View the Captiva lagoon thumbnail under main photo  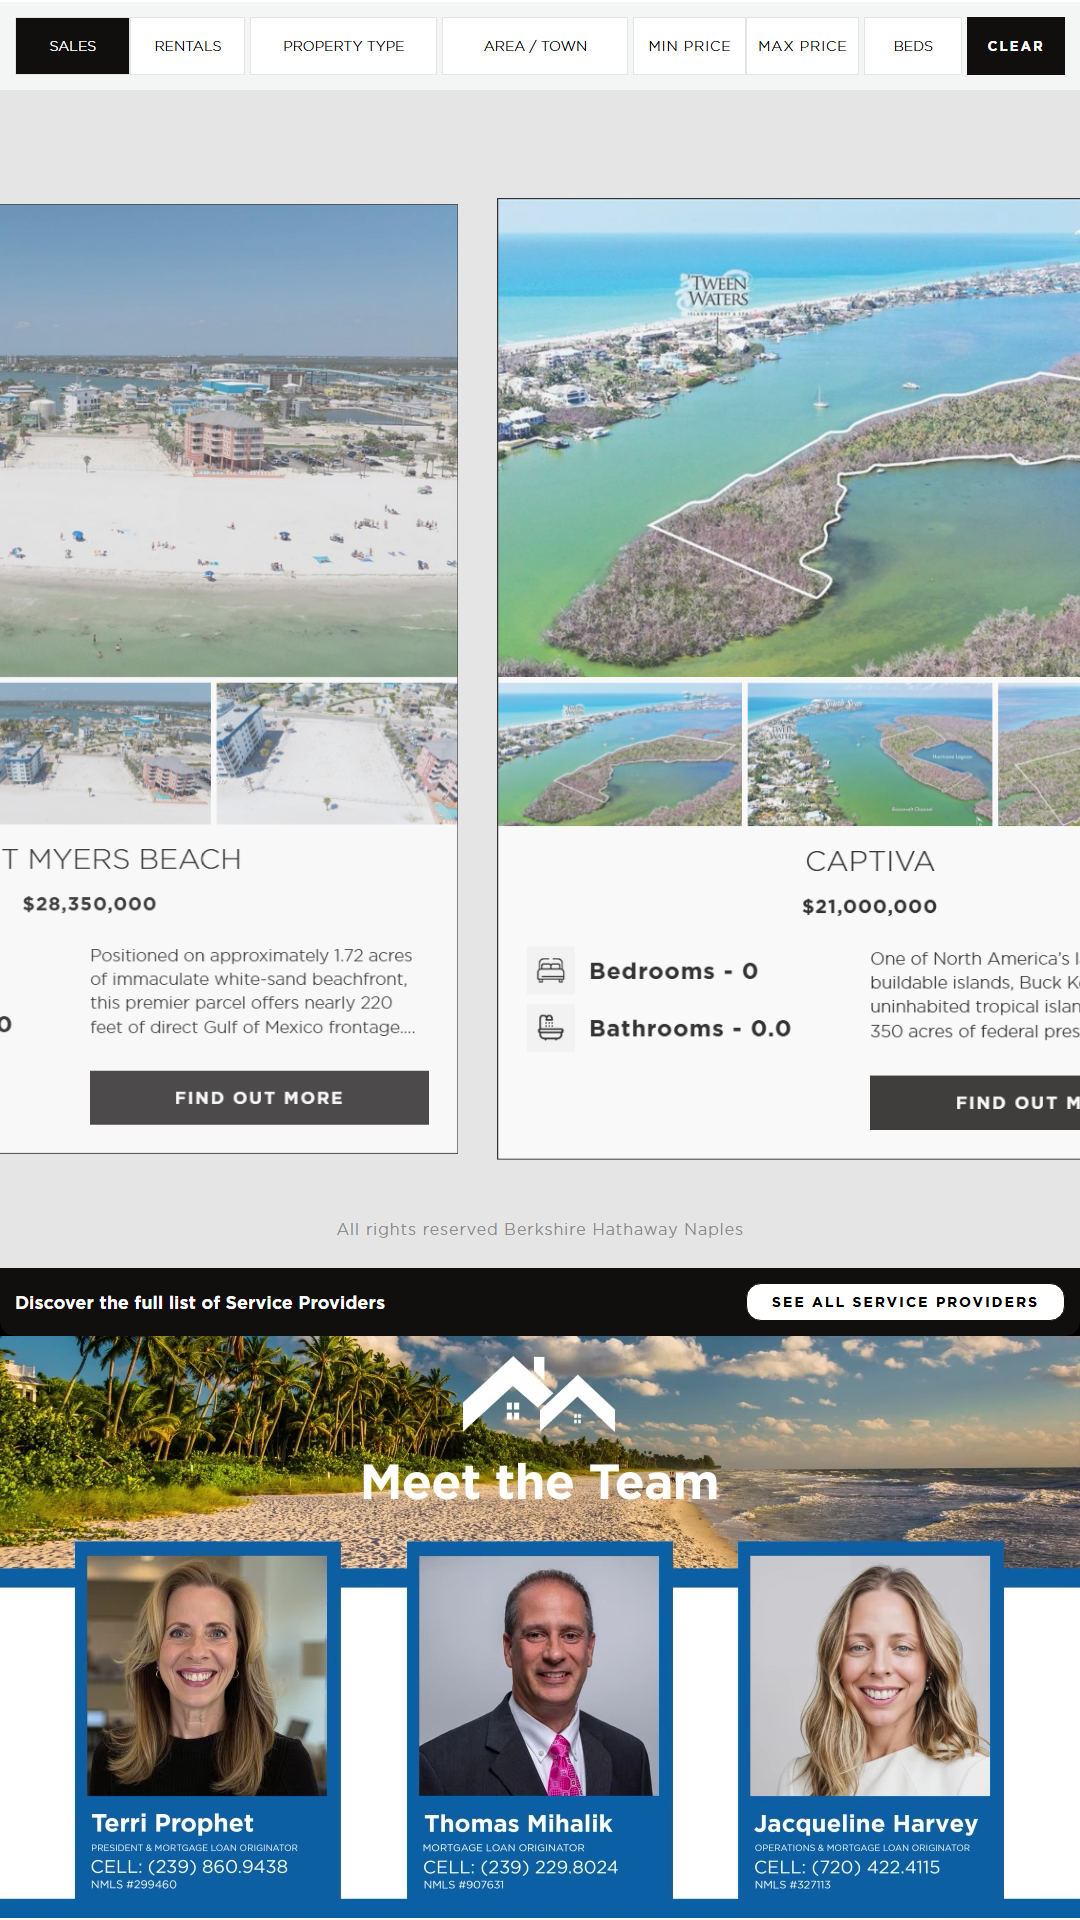620,754
